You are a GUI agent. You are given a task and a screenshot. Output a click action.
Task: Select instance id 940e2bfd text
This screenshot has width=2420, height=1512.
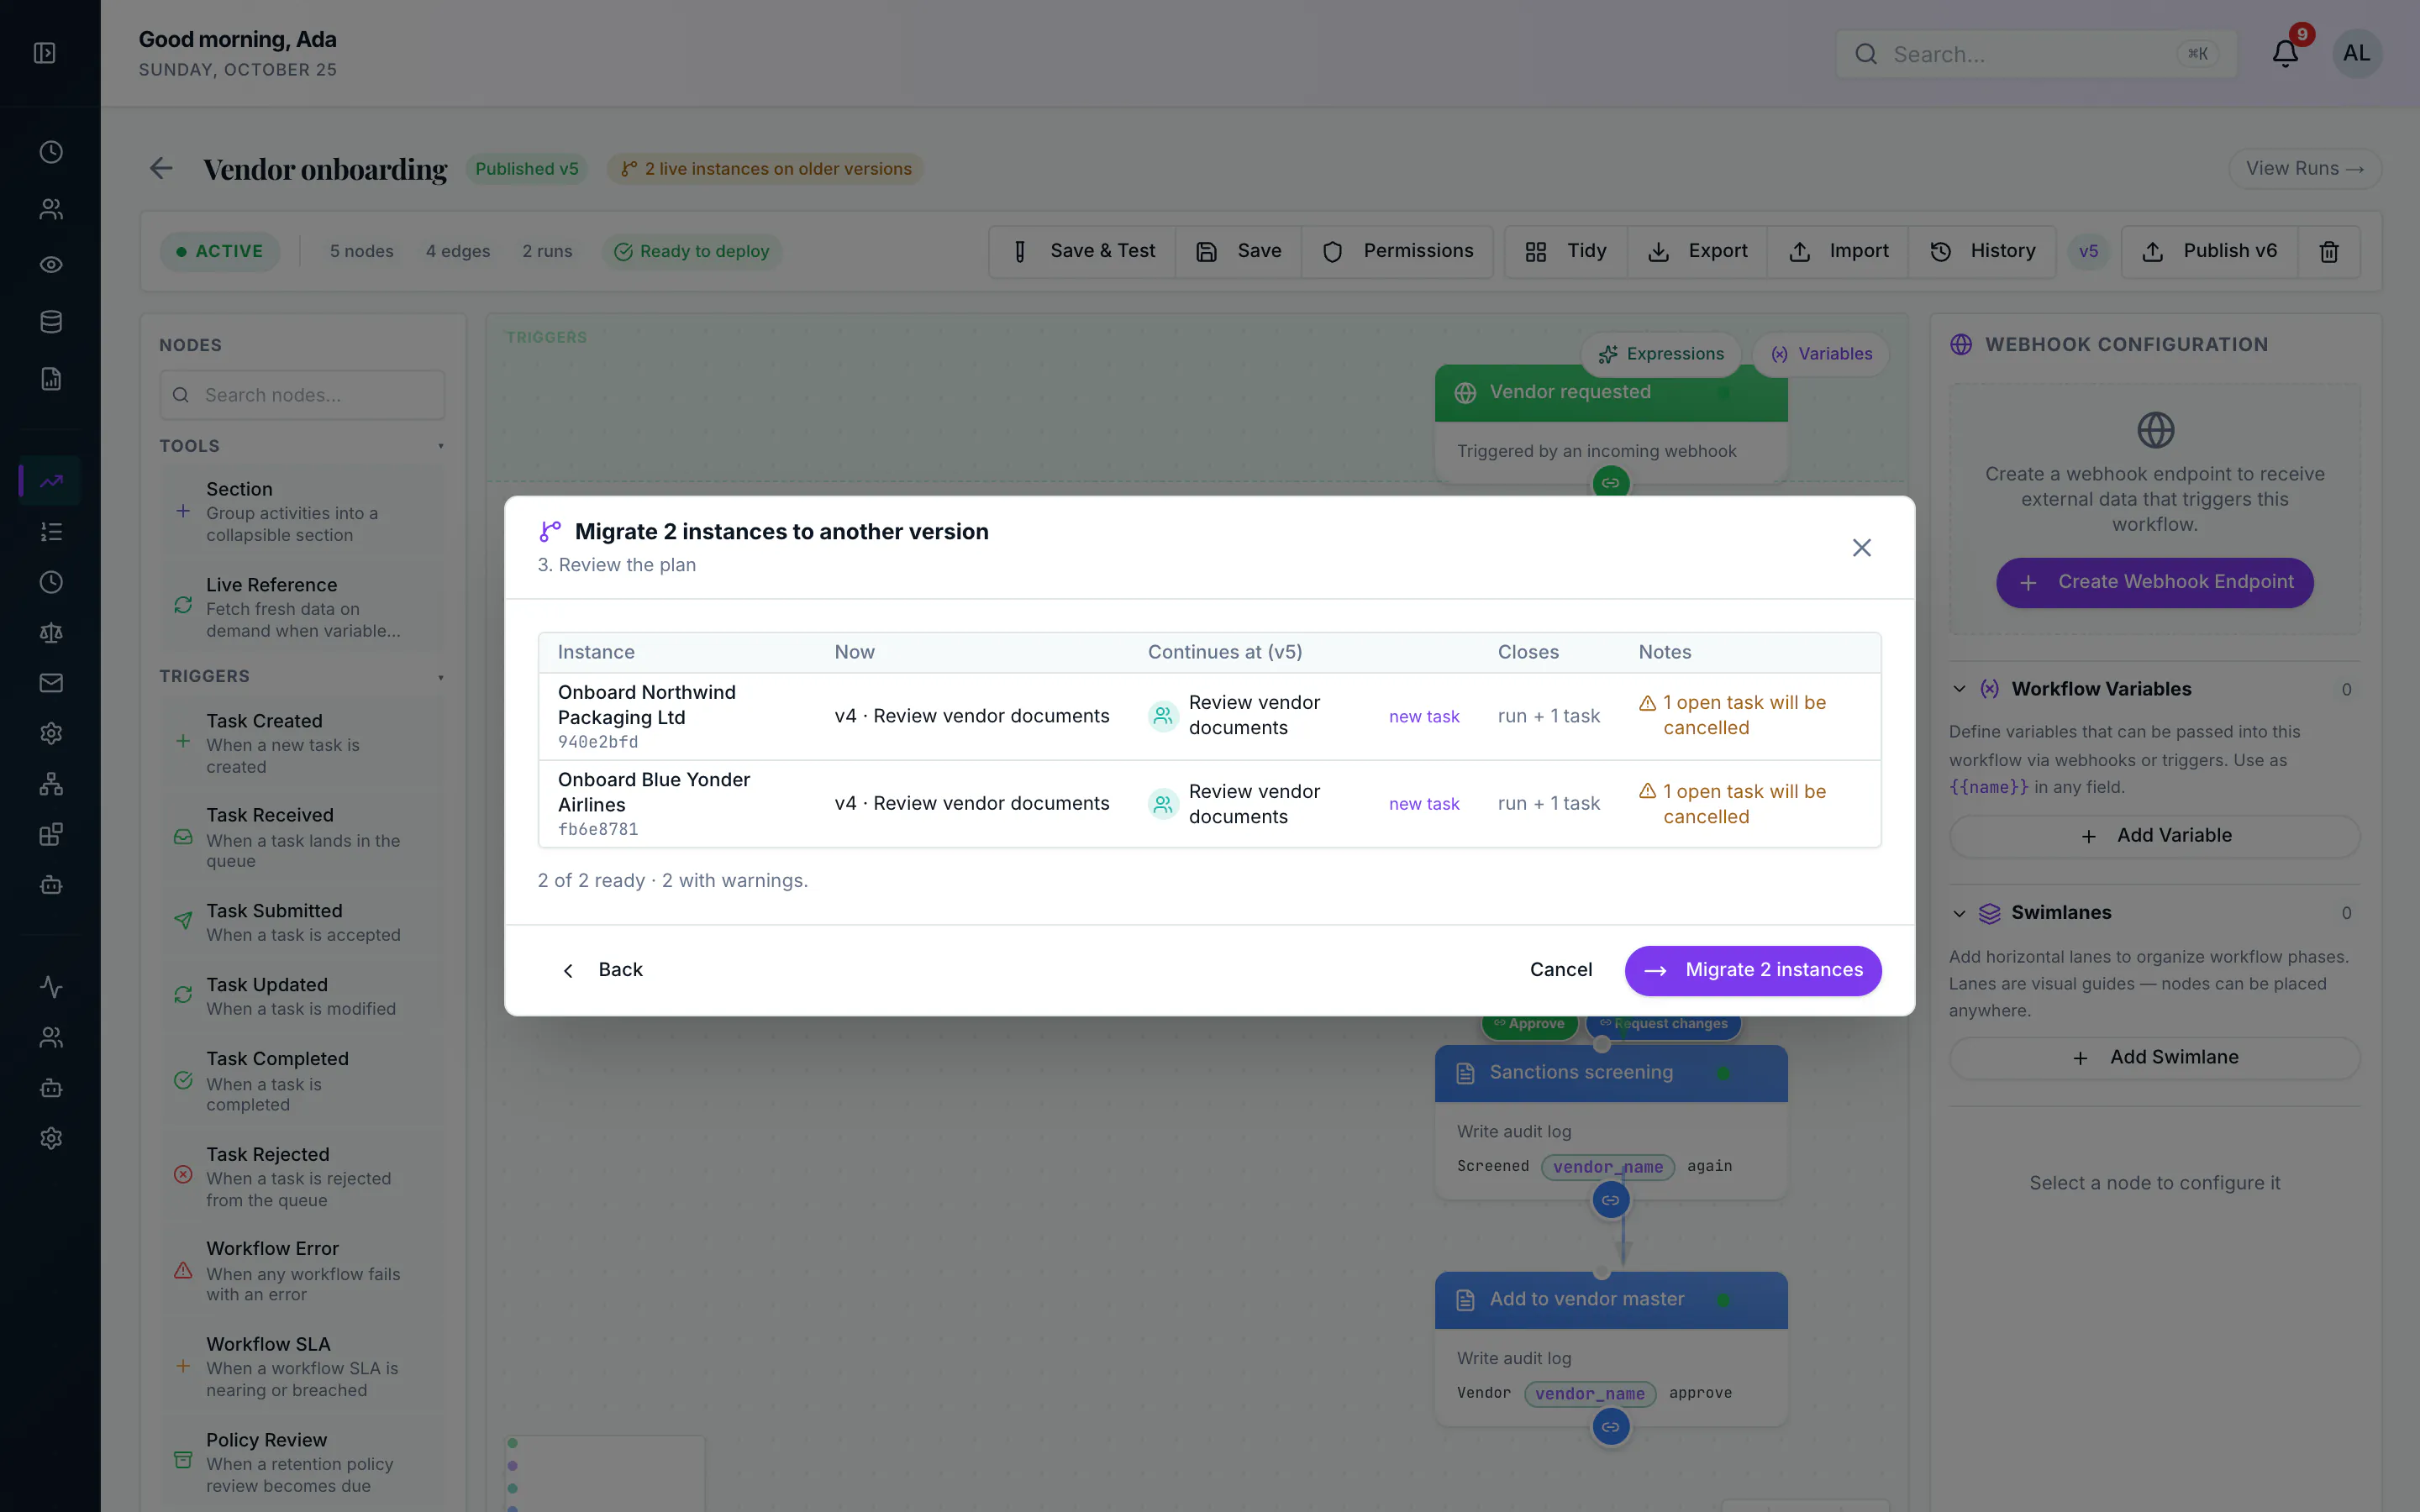click(597, 742)
